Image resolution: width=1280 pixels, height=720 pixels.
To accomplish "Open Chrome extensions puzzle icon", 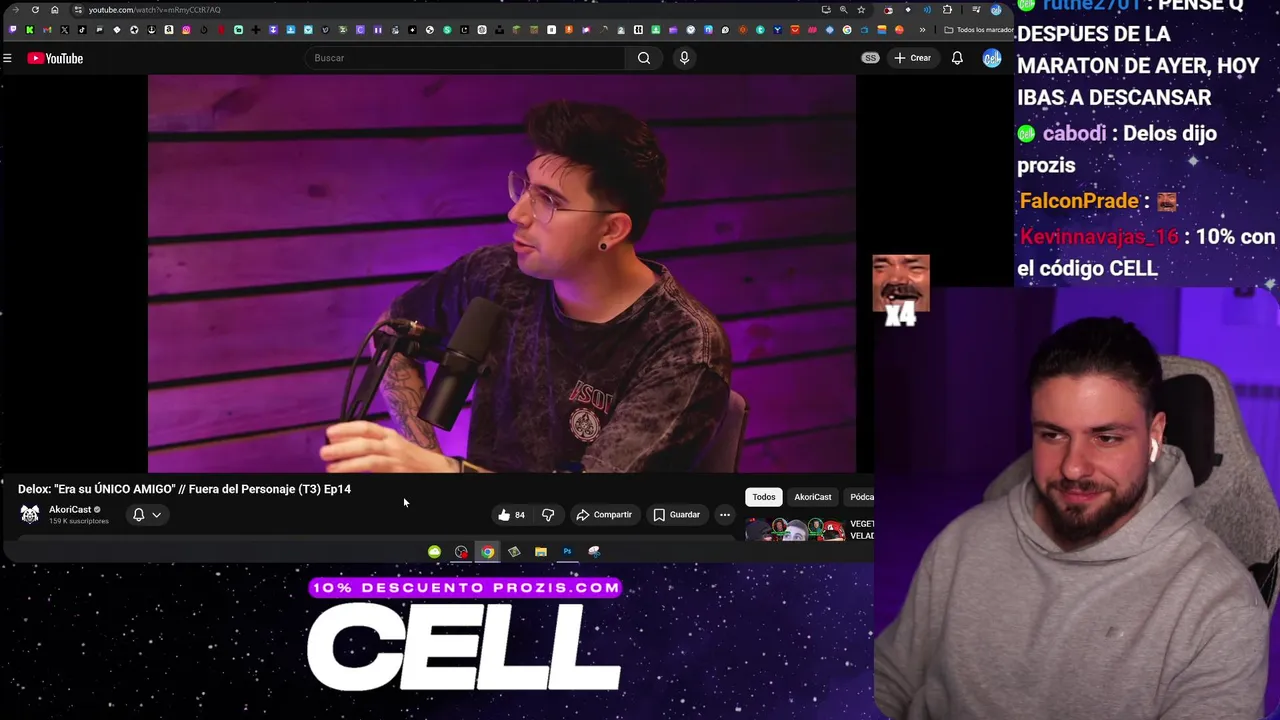I will [x=947, y=10].
